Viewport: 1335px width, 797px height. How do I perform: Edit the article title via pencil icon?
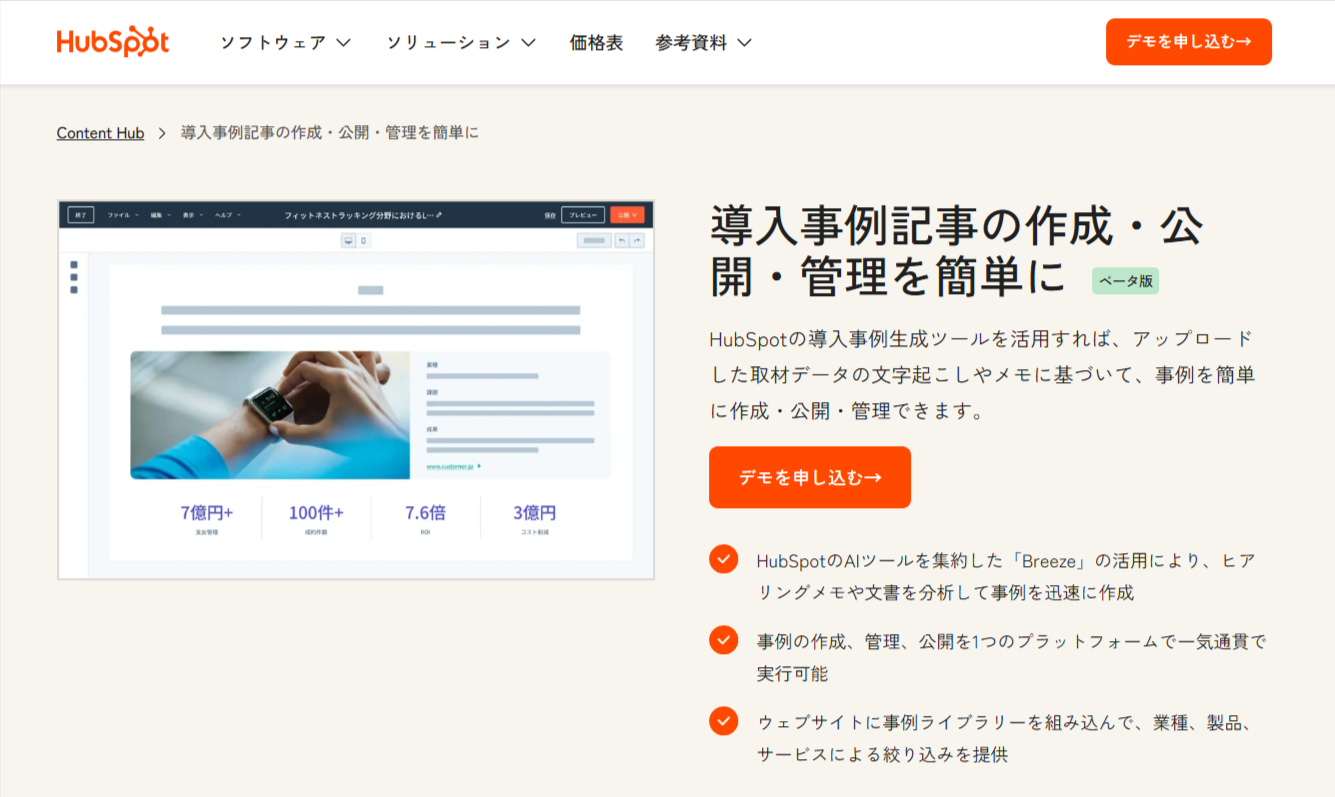click(440, 215)
